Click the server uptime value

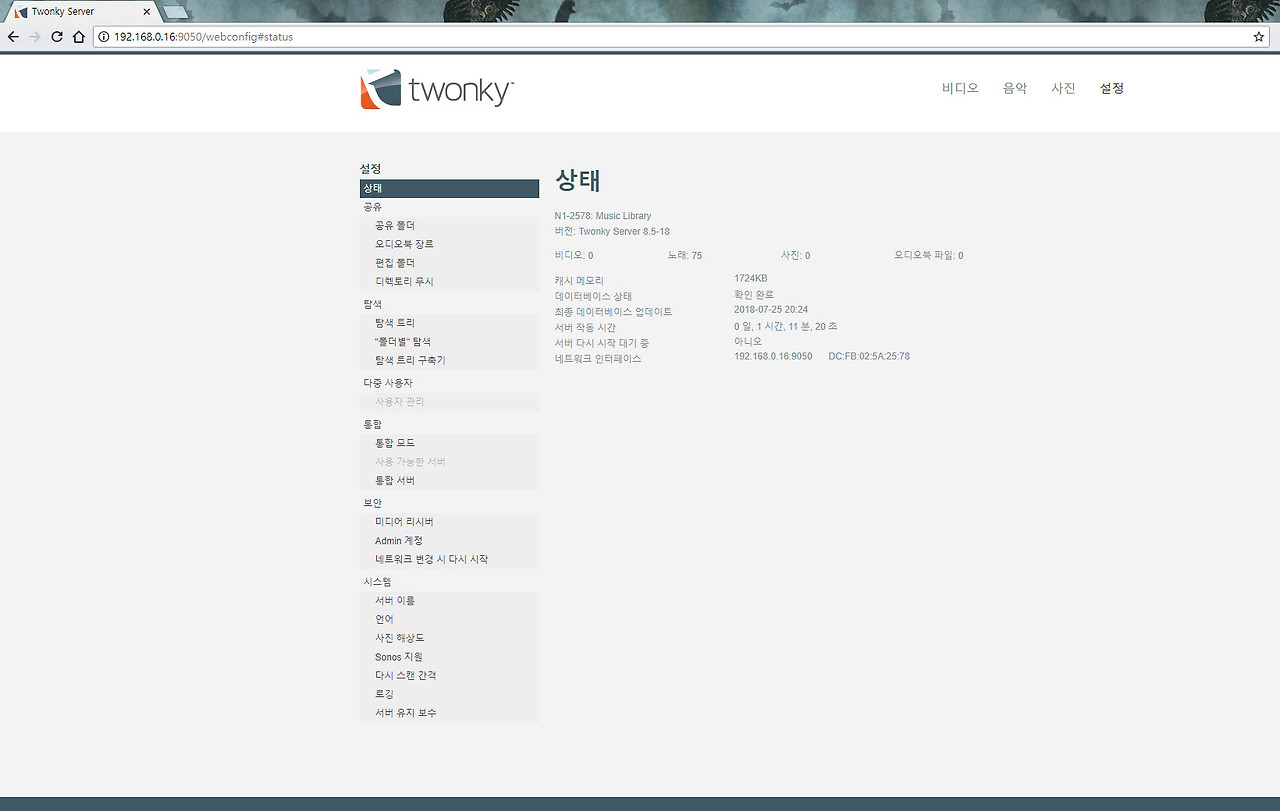pyautogui.click(x=786, y=326)
